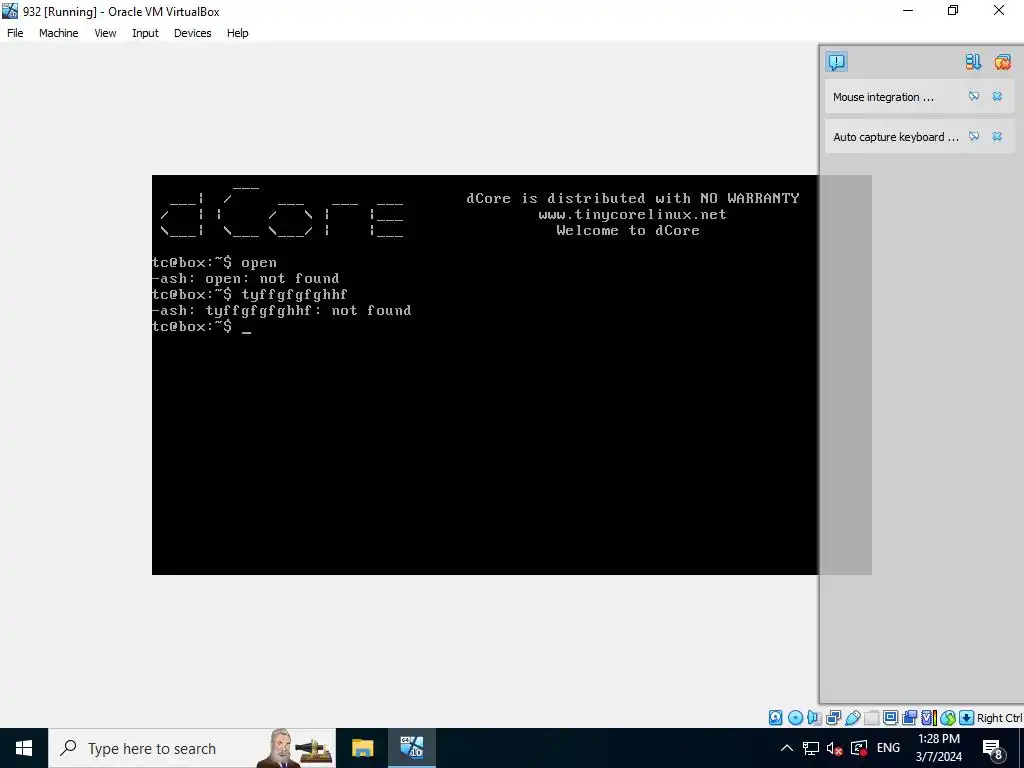Click the optical disc status icon
The height and width of the screenshot is (768, 1024).
point(795,718)
